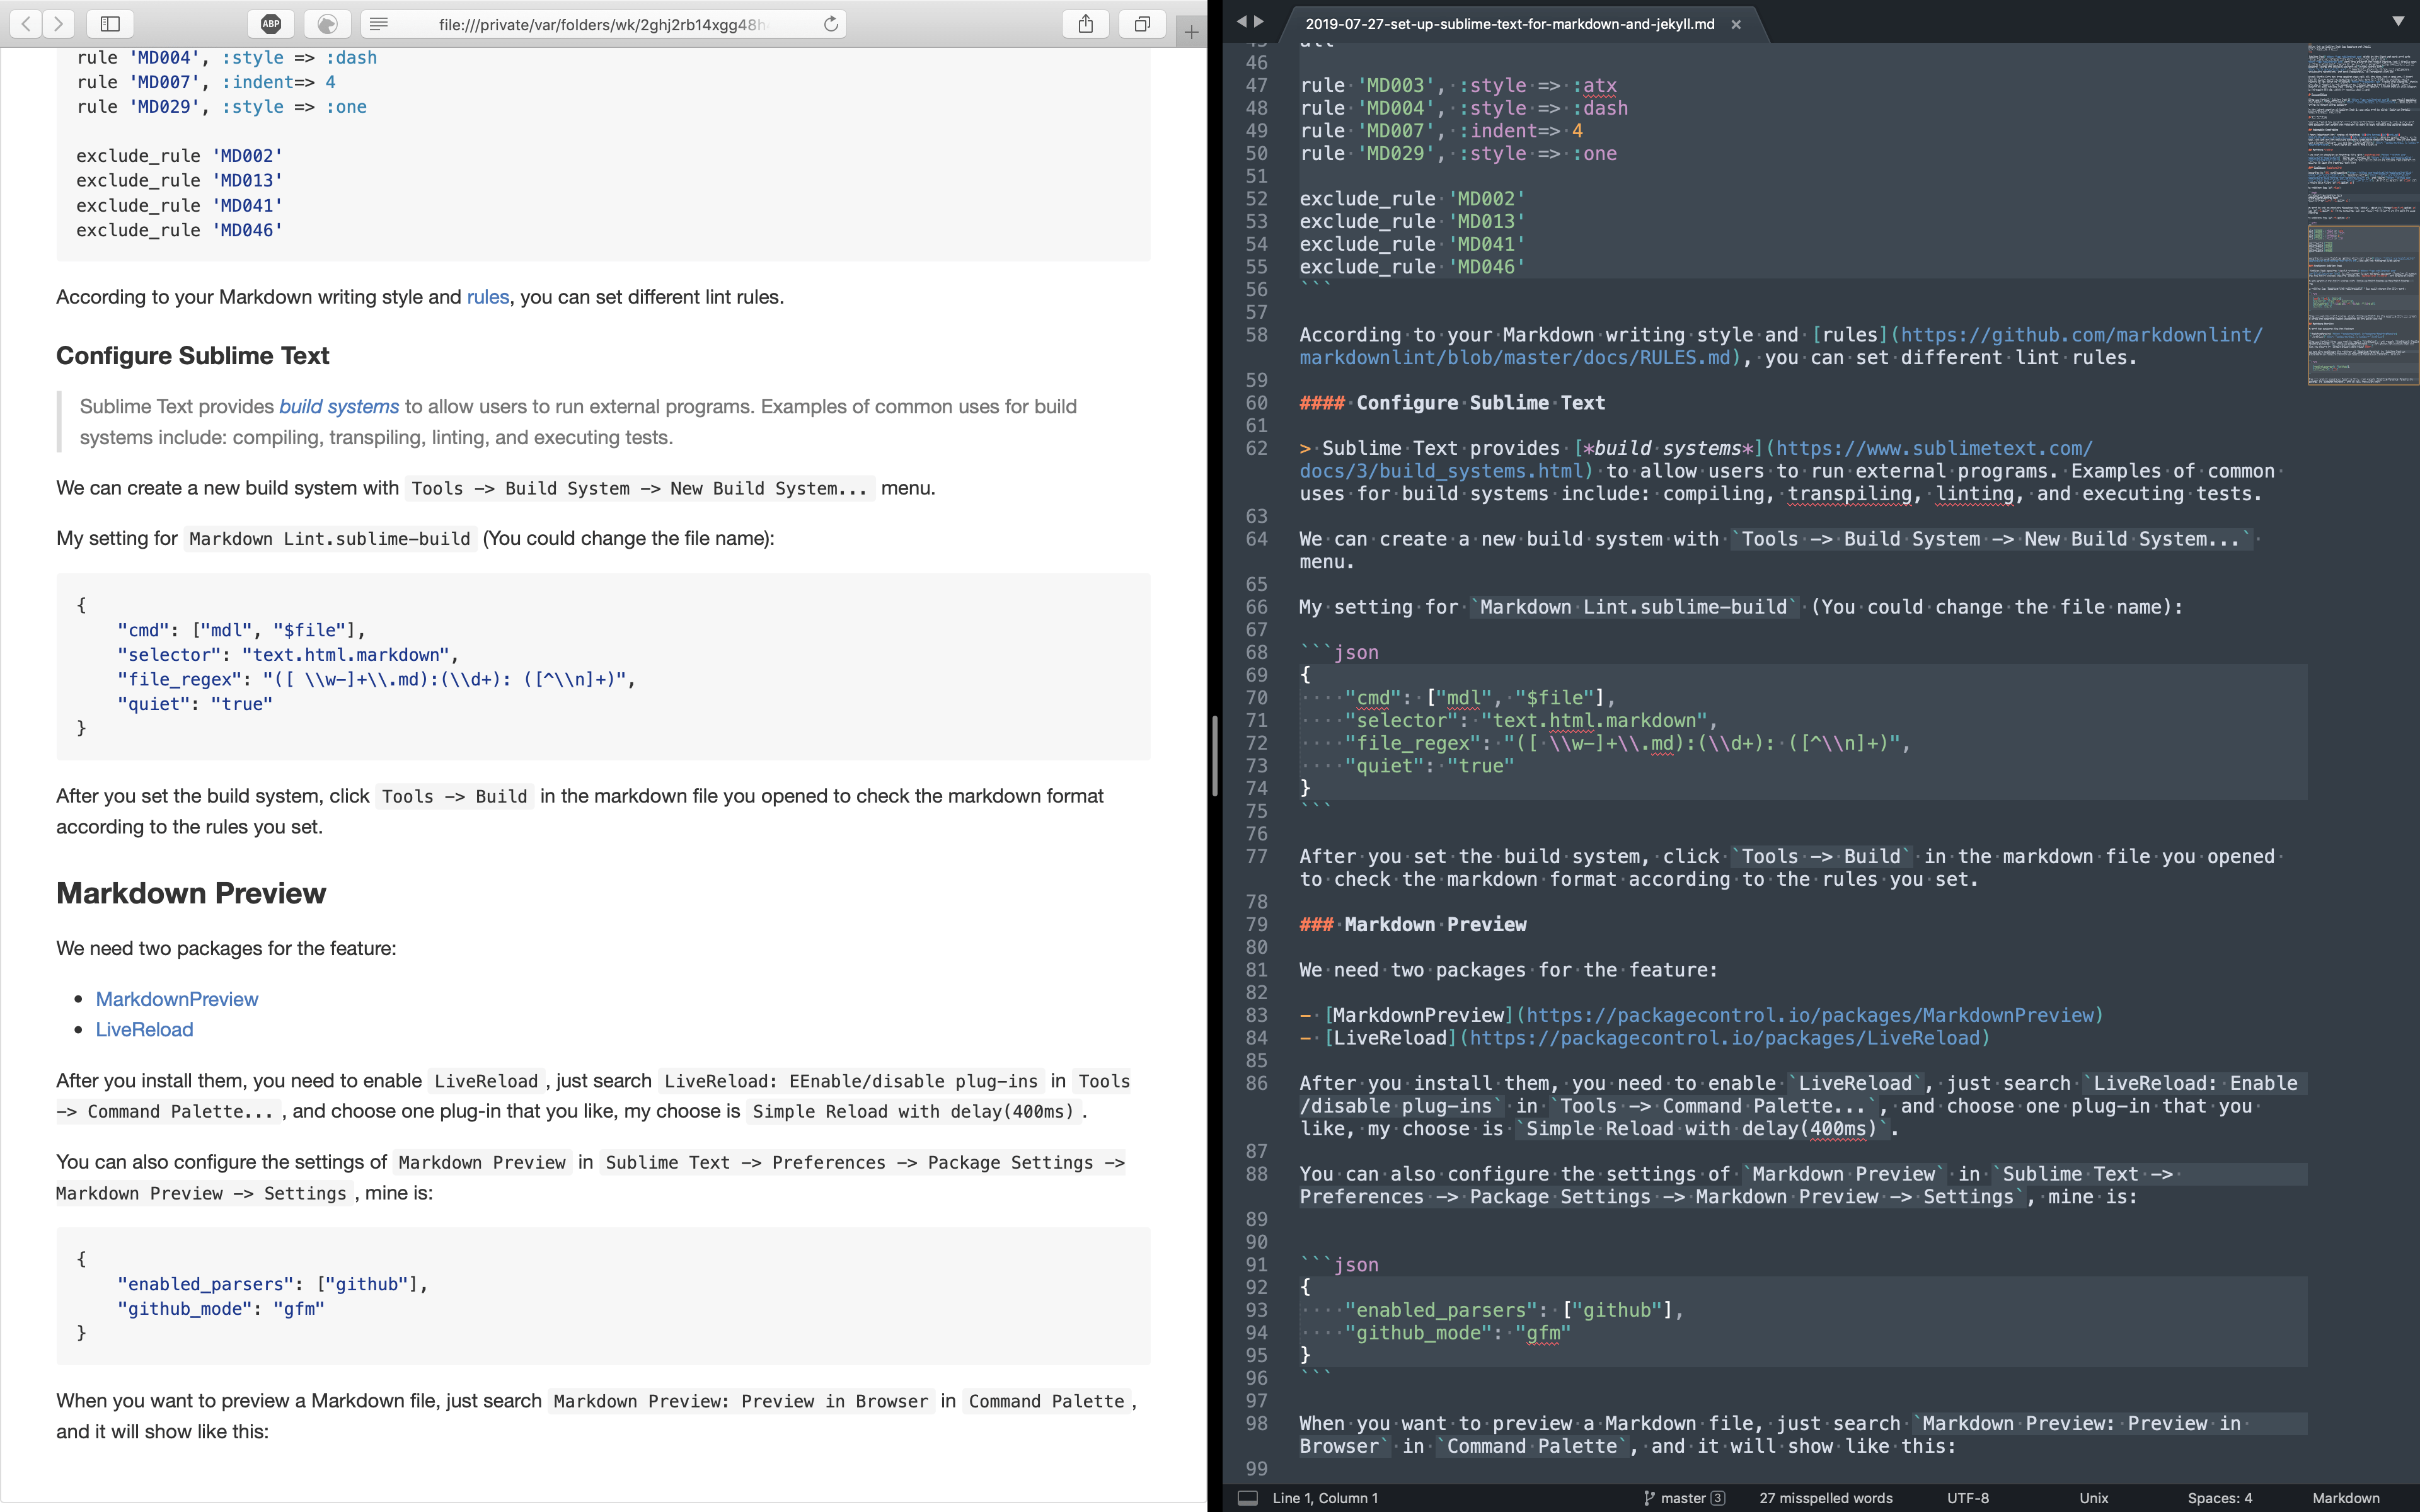
Task: Show Reader view in Safari address bar
Action: click(x=379, y=24)
